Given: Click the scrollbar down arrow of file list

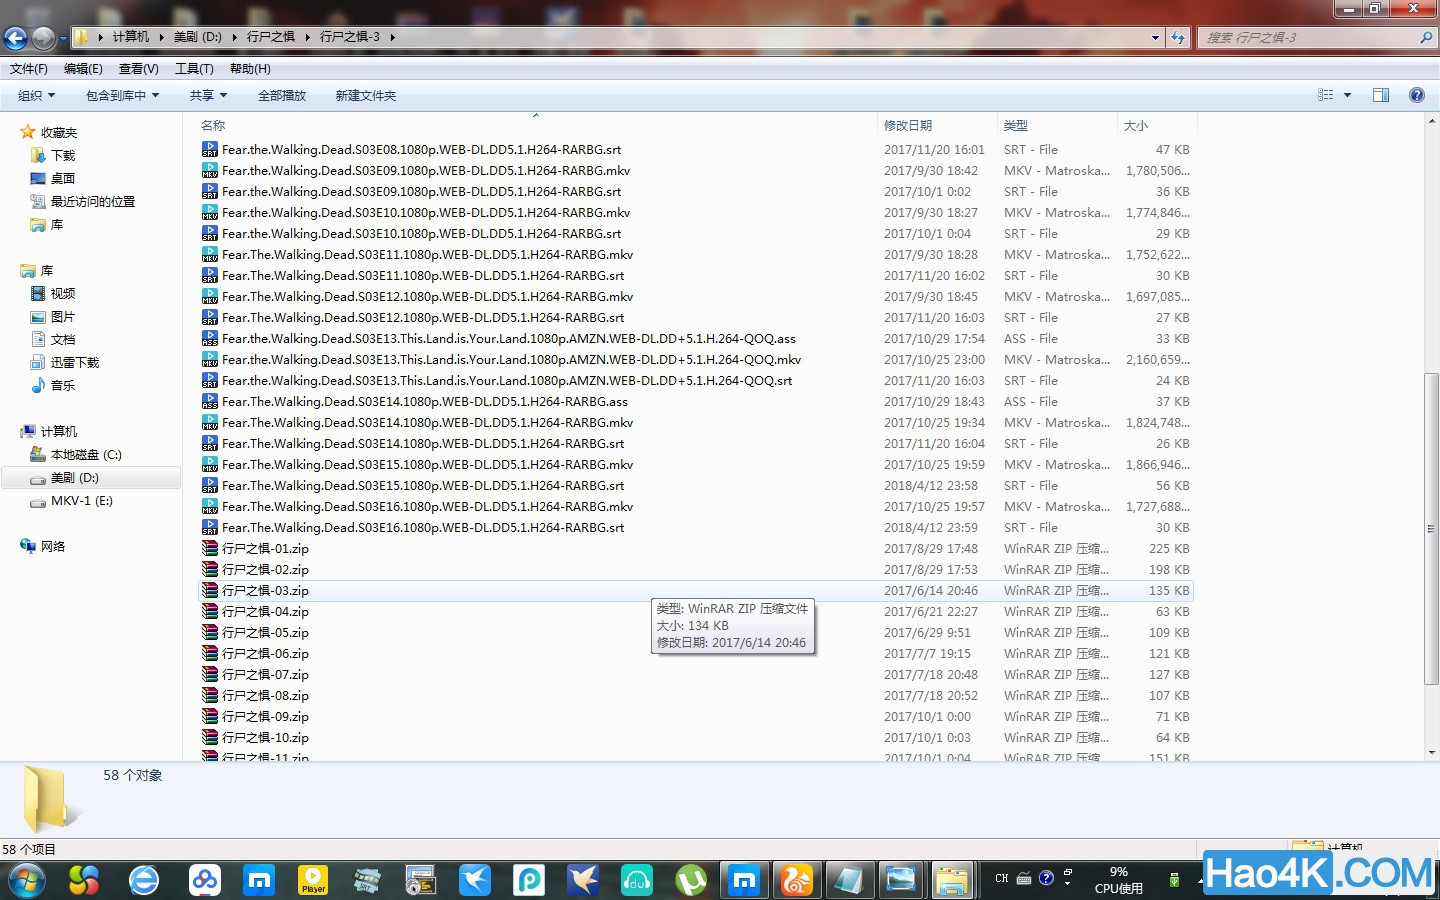Looking at the screenshot, I should coord(1432,753).
